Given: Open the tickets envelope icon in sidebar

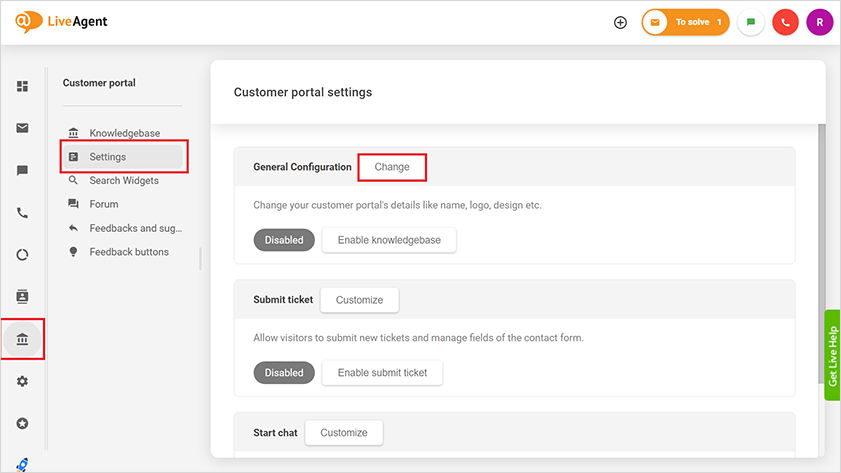Looking at the screenshot, I should click(x=22, y=128).
